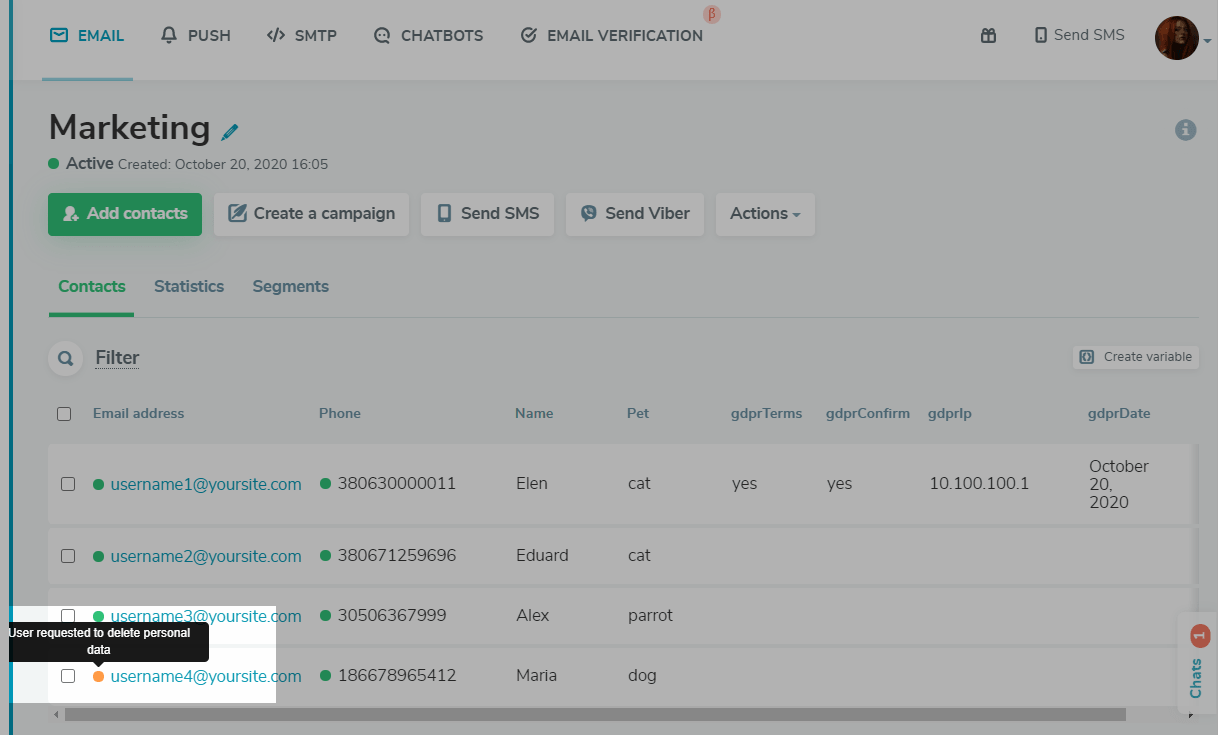The height and width of the screenshot is (735, 1218).
Task: Open the gift icon in the header
Action: click(x=988, y=36)
